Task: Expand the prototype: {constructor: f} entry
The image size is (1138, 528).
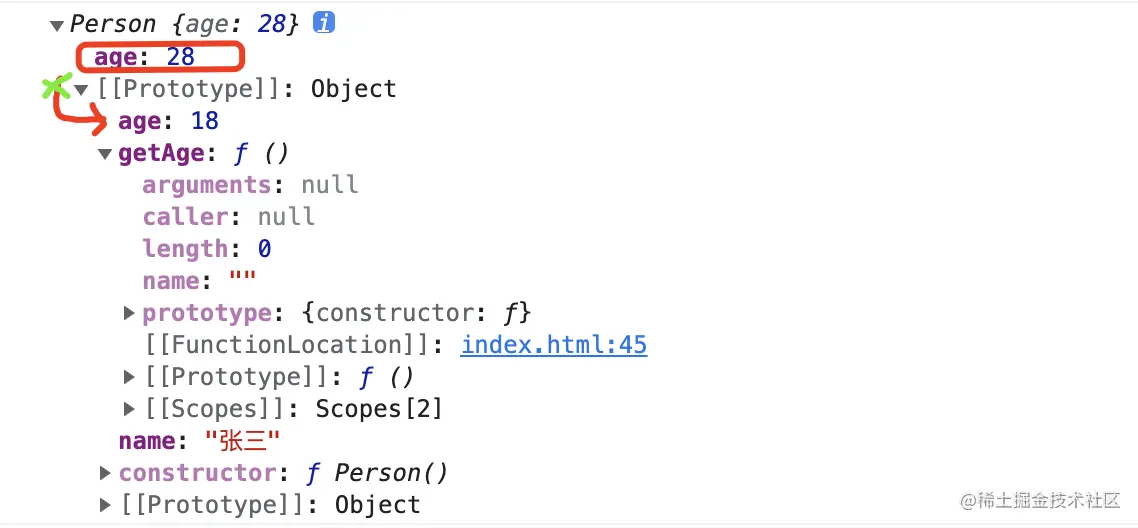Action: [x=129, y=313]
